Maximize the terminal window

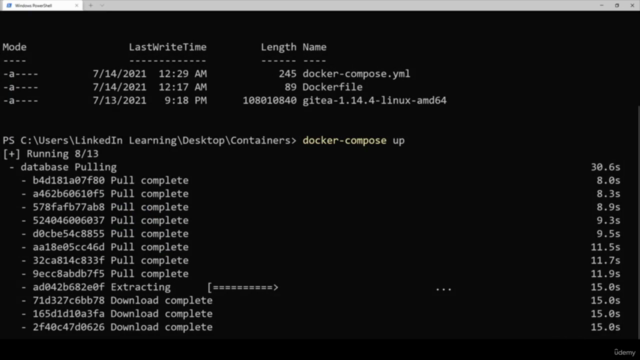617,5
